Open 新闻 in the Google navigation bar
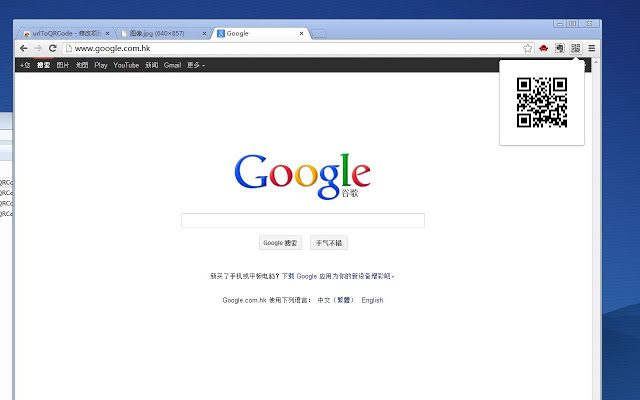The image size is (640, 400). click(x=151, y=65)
